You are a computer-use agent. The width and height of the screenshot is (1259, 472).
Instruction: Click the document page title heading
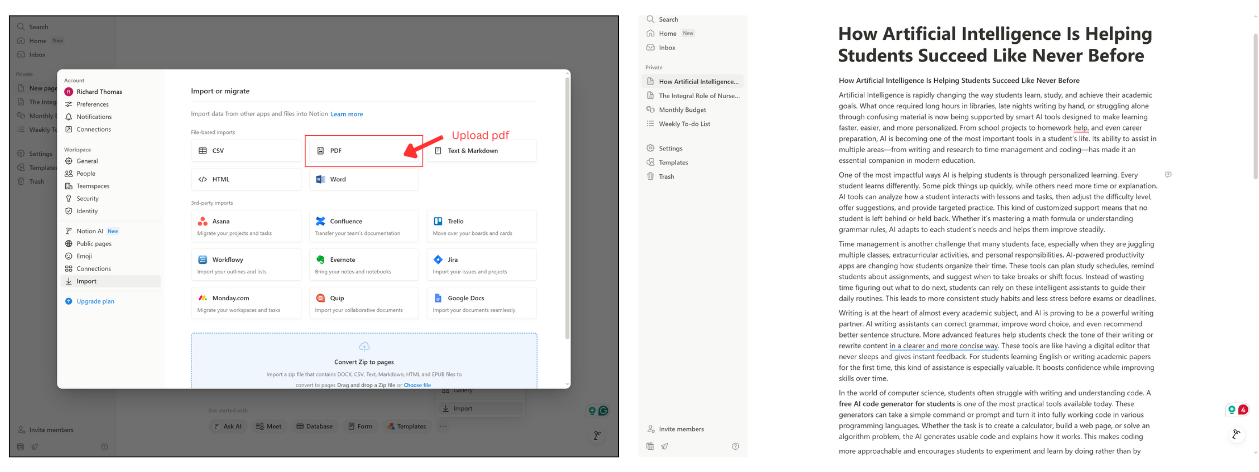[995, 44]
